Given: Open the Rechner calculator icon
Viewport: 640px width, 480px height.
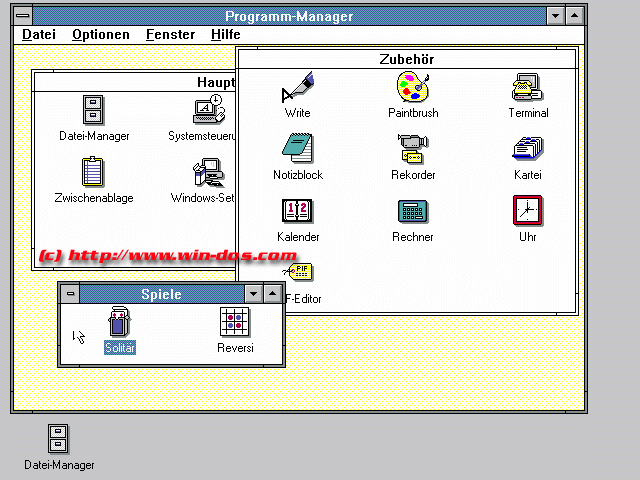Looking at the screenshot, I should (413, 212).
